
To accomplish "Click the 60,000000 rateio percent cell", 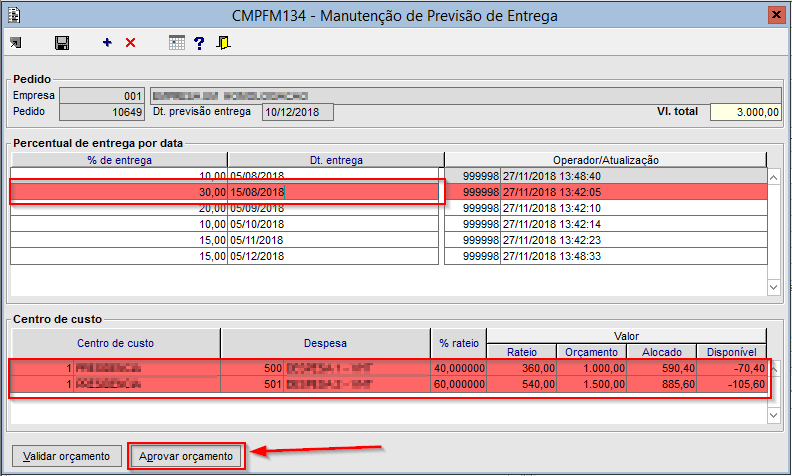I will (459, 385).
